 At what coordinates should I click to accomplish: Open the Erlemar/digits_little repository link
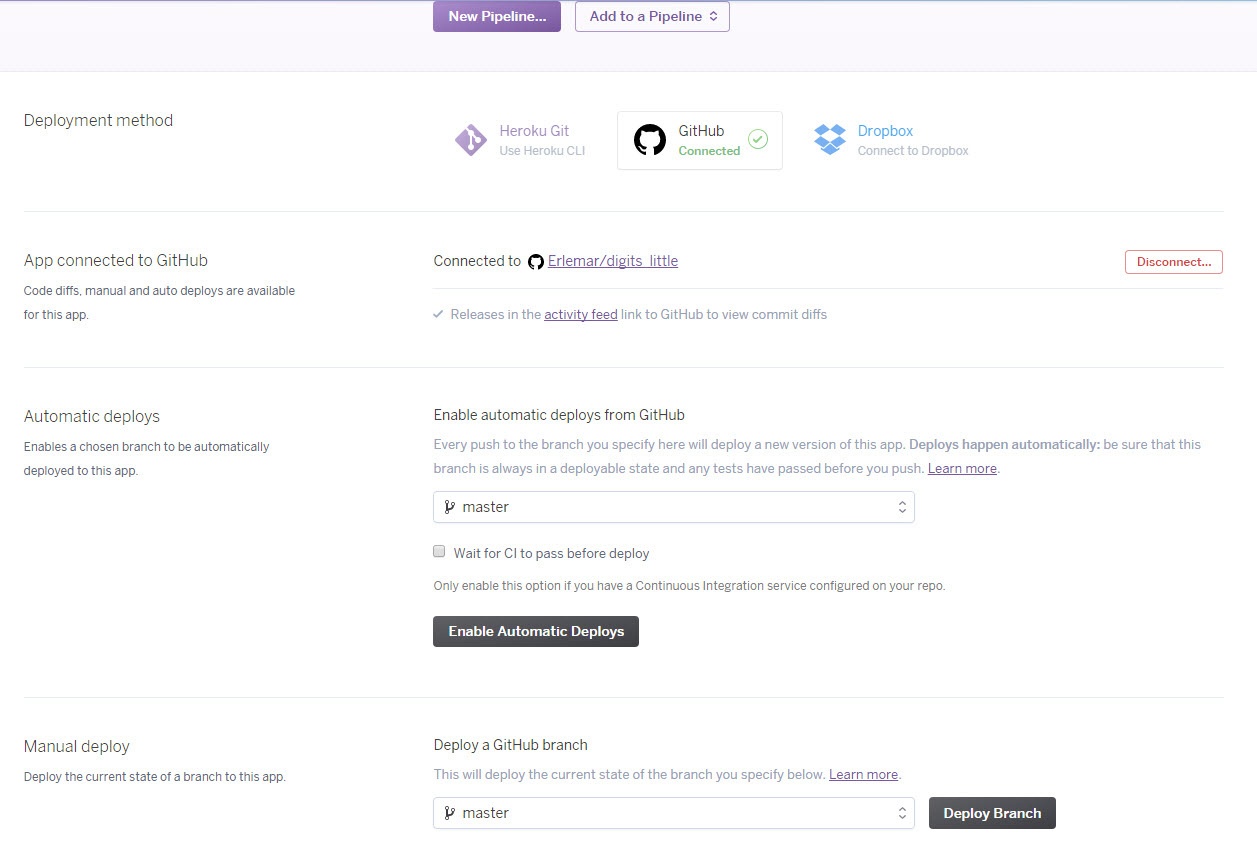613,261
